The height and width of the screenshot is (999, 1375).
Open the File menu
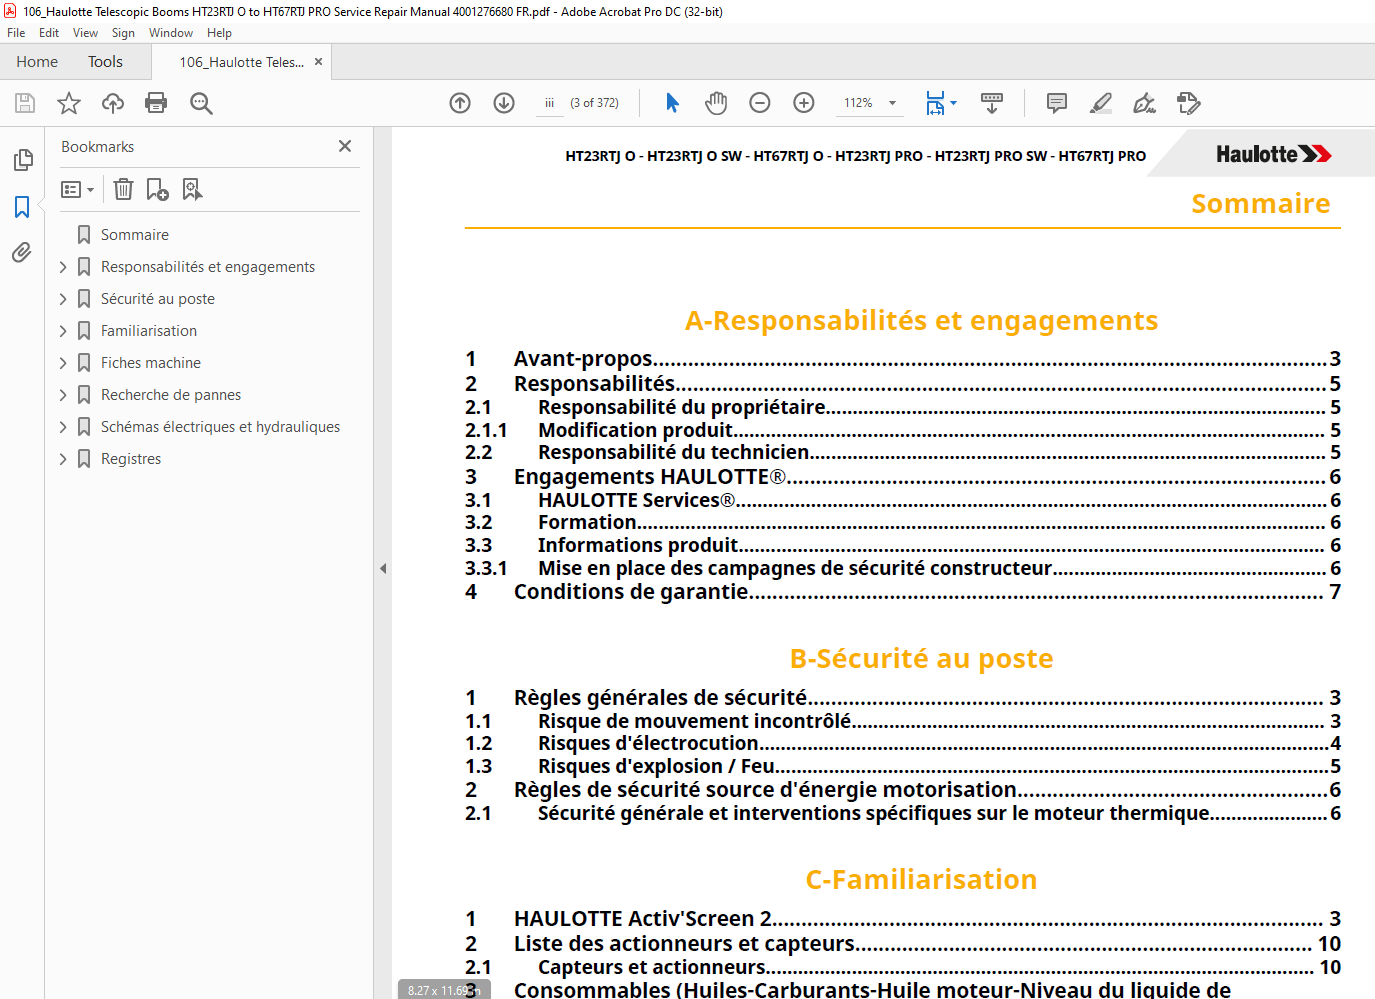click(x=16, y=33)
